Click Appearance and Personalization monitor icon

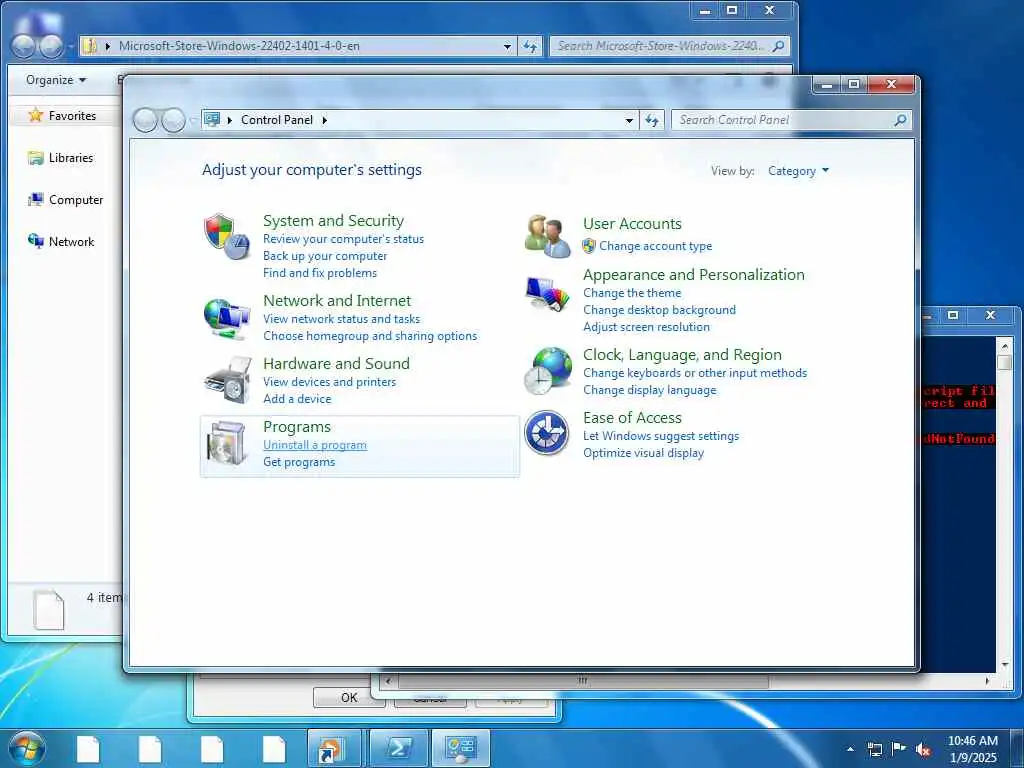pyautogui.click(x=547, y=294)
